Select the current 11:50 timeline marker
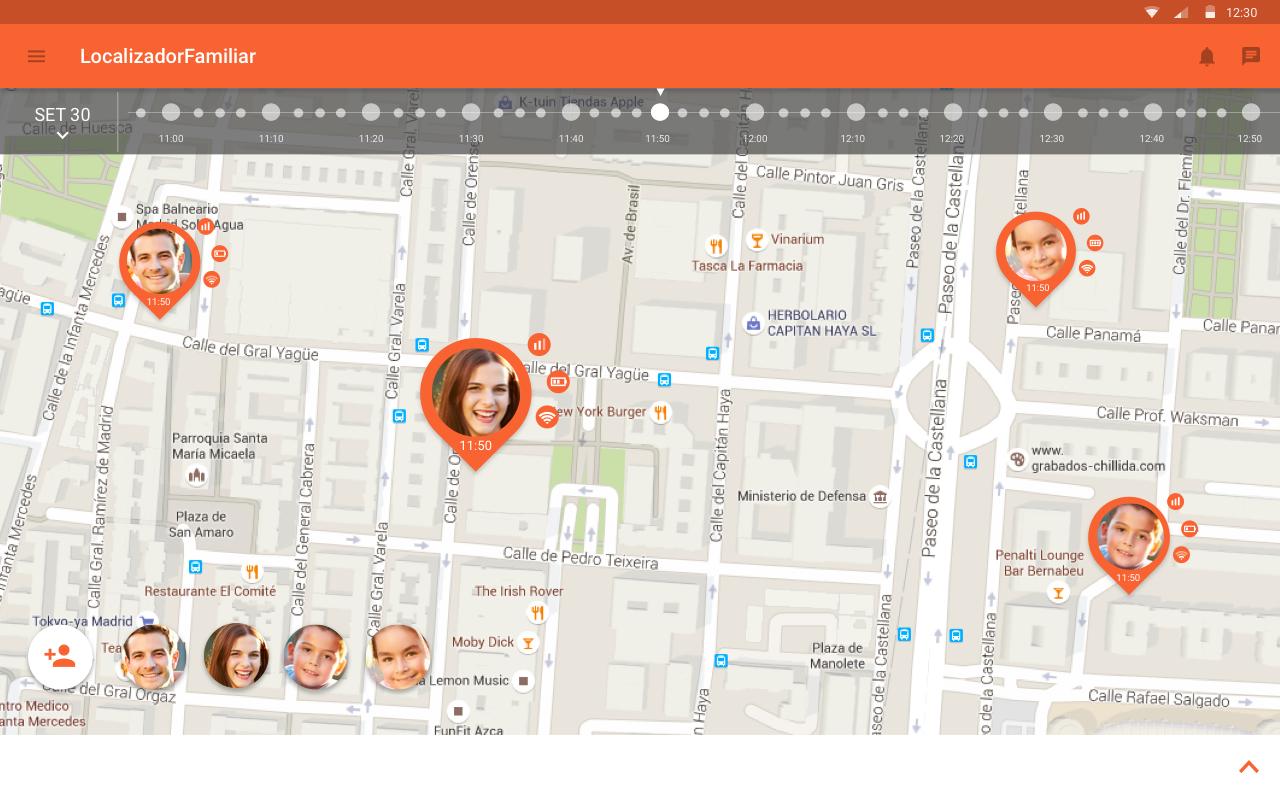This screenshot has height=800, width=1280. click(x=659, y=113)
